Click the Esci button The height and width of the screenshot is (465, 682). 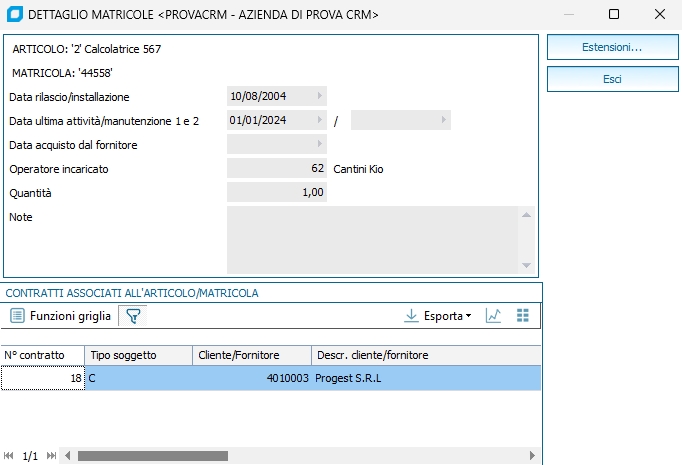point(612,79)
